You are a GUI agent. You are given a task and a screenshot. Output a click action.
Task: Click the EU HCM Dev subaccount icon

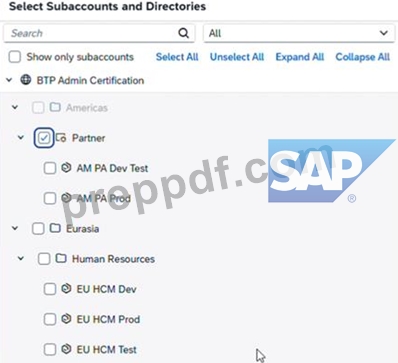click(x=66, y=289)
